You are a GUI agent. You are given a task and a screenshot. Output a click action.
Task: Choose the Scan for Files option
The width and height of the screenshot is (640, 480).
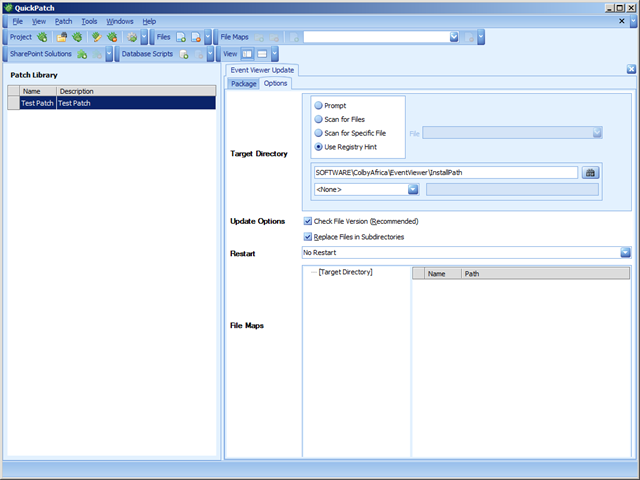click(319, 119)
